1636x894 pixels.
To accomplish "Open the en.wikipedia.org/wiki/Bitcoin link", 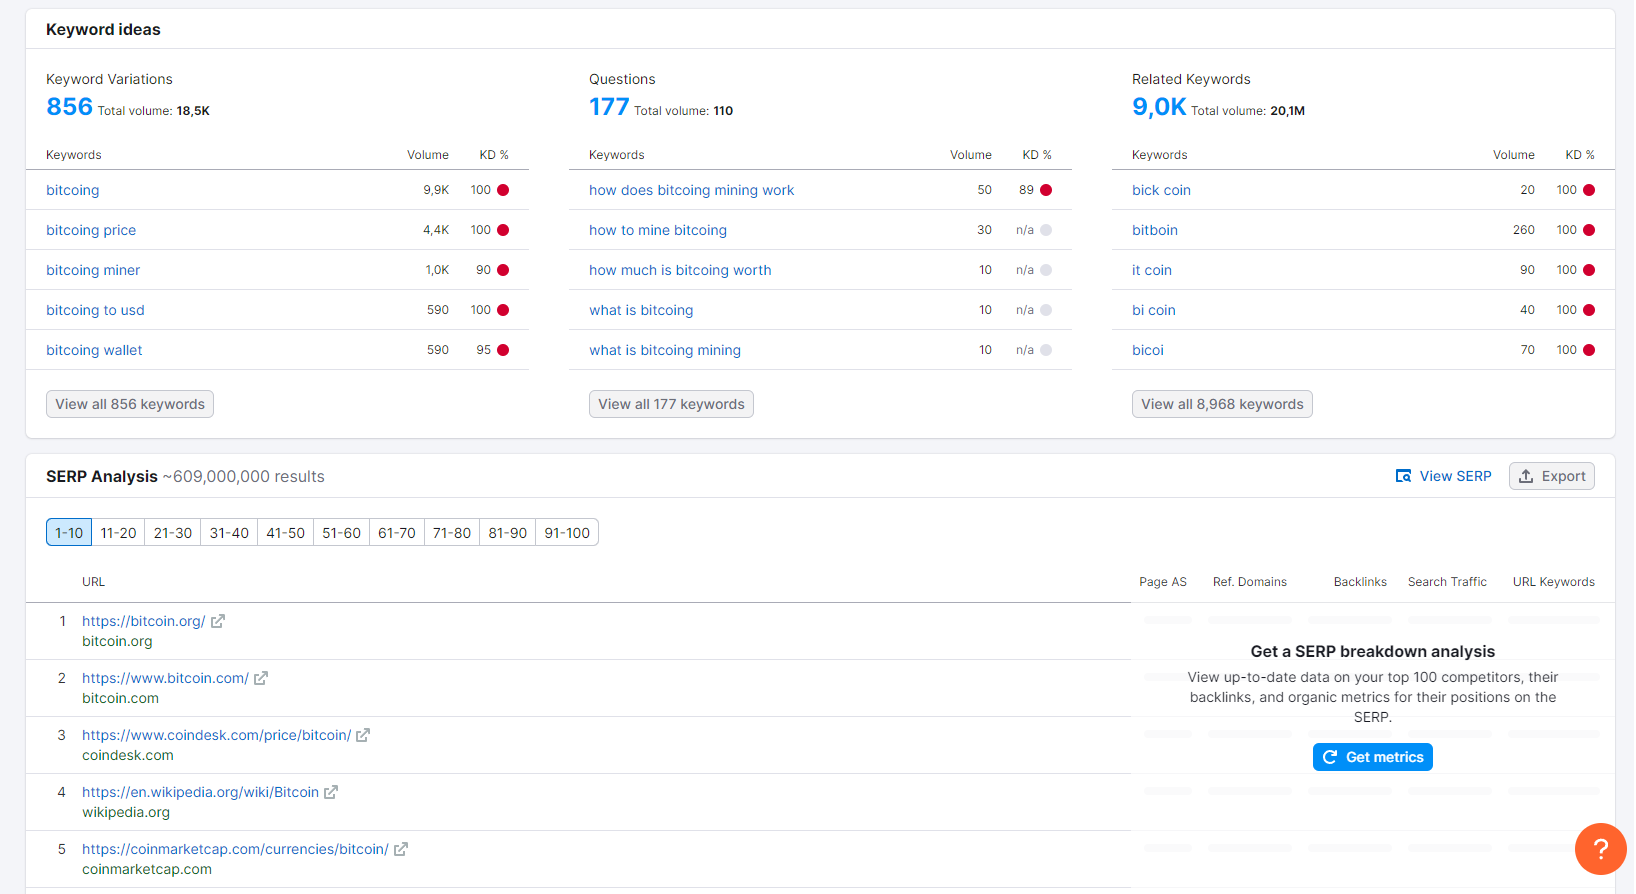I will (x=200, y=792).
